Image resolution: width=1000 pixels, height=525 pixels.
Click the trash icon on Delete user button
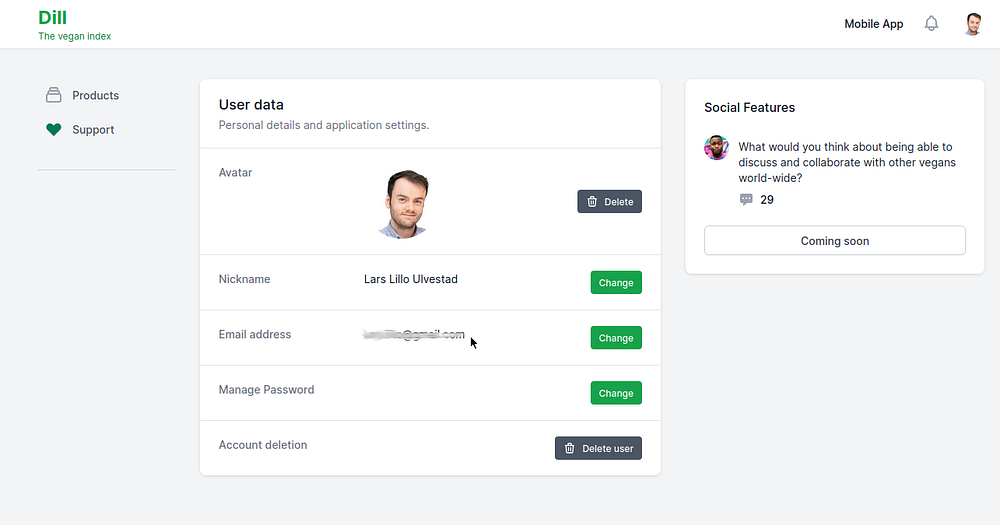[x=570, y=448]
